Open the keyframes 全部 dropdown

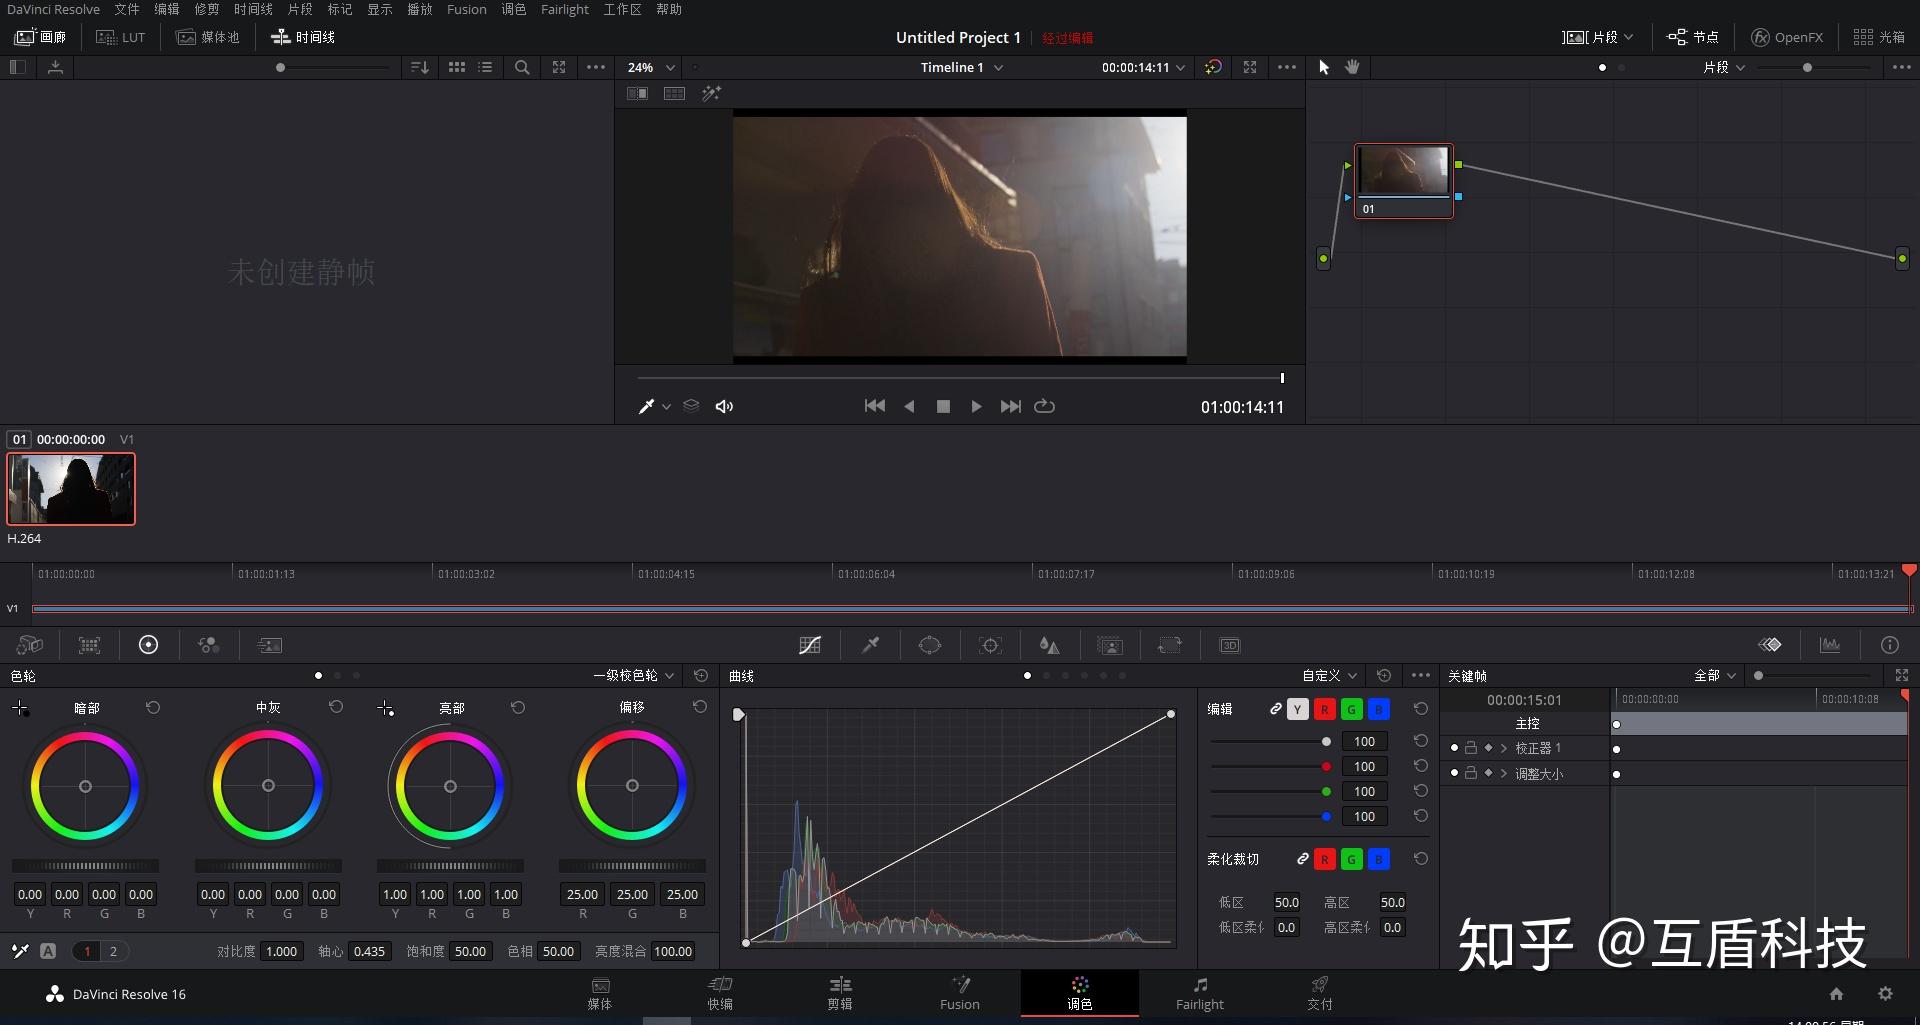(1715, 676)
